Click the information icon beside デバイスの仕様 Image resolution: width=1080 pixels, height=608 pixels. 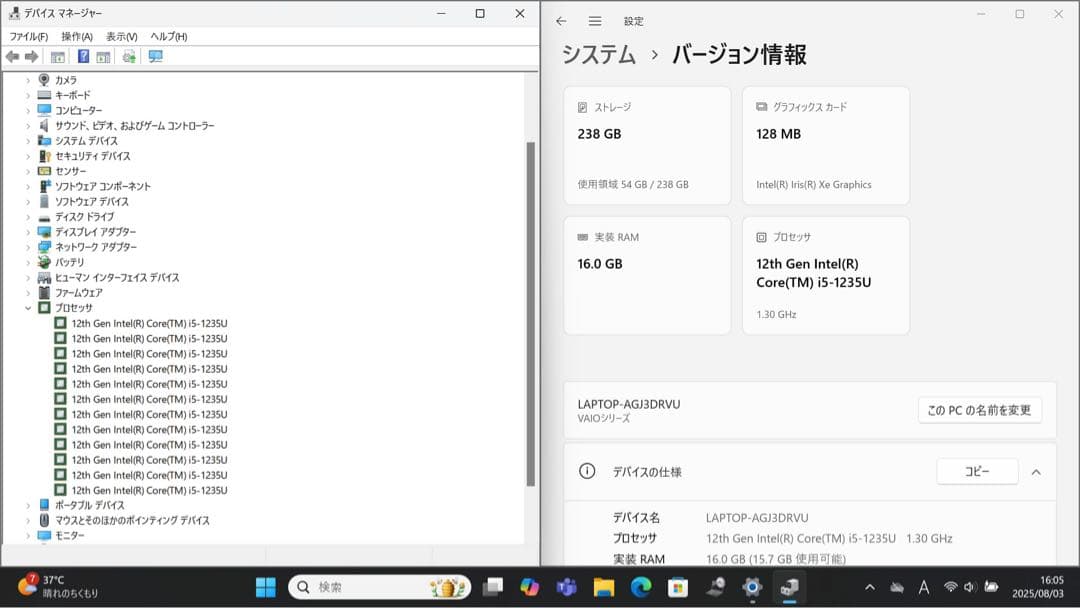[x=587, y=471]
